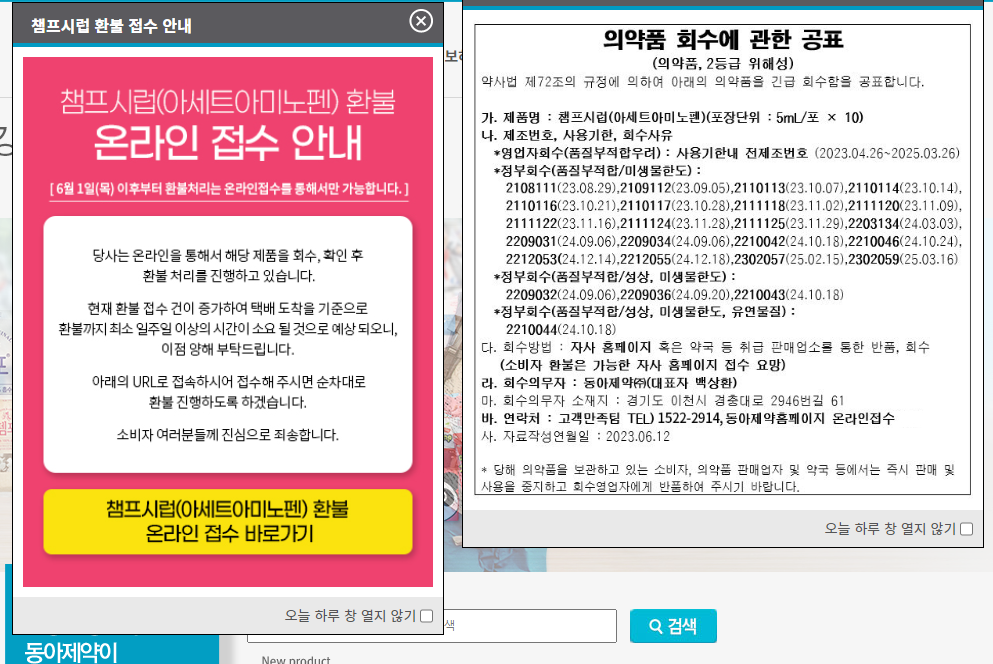
Task: Open 챔프시럽 환불 온라인 접수 바로가기 button
Action: (228, 521)
